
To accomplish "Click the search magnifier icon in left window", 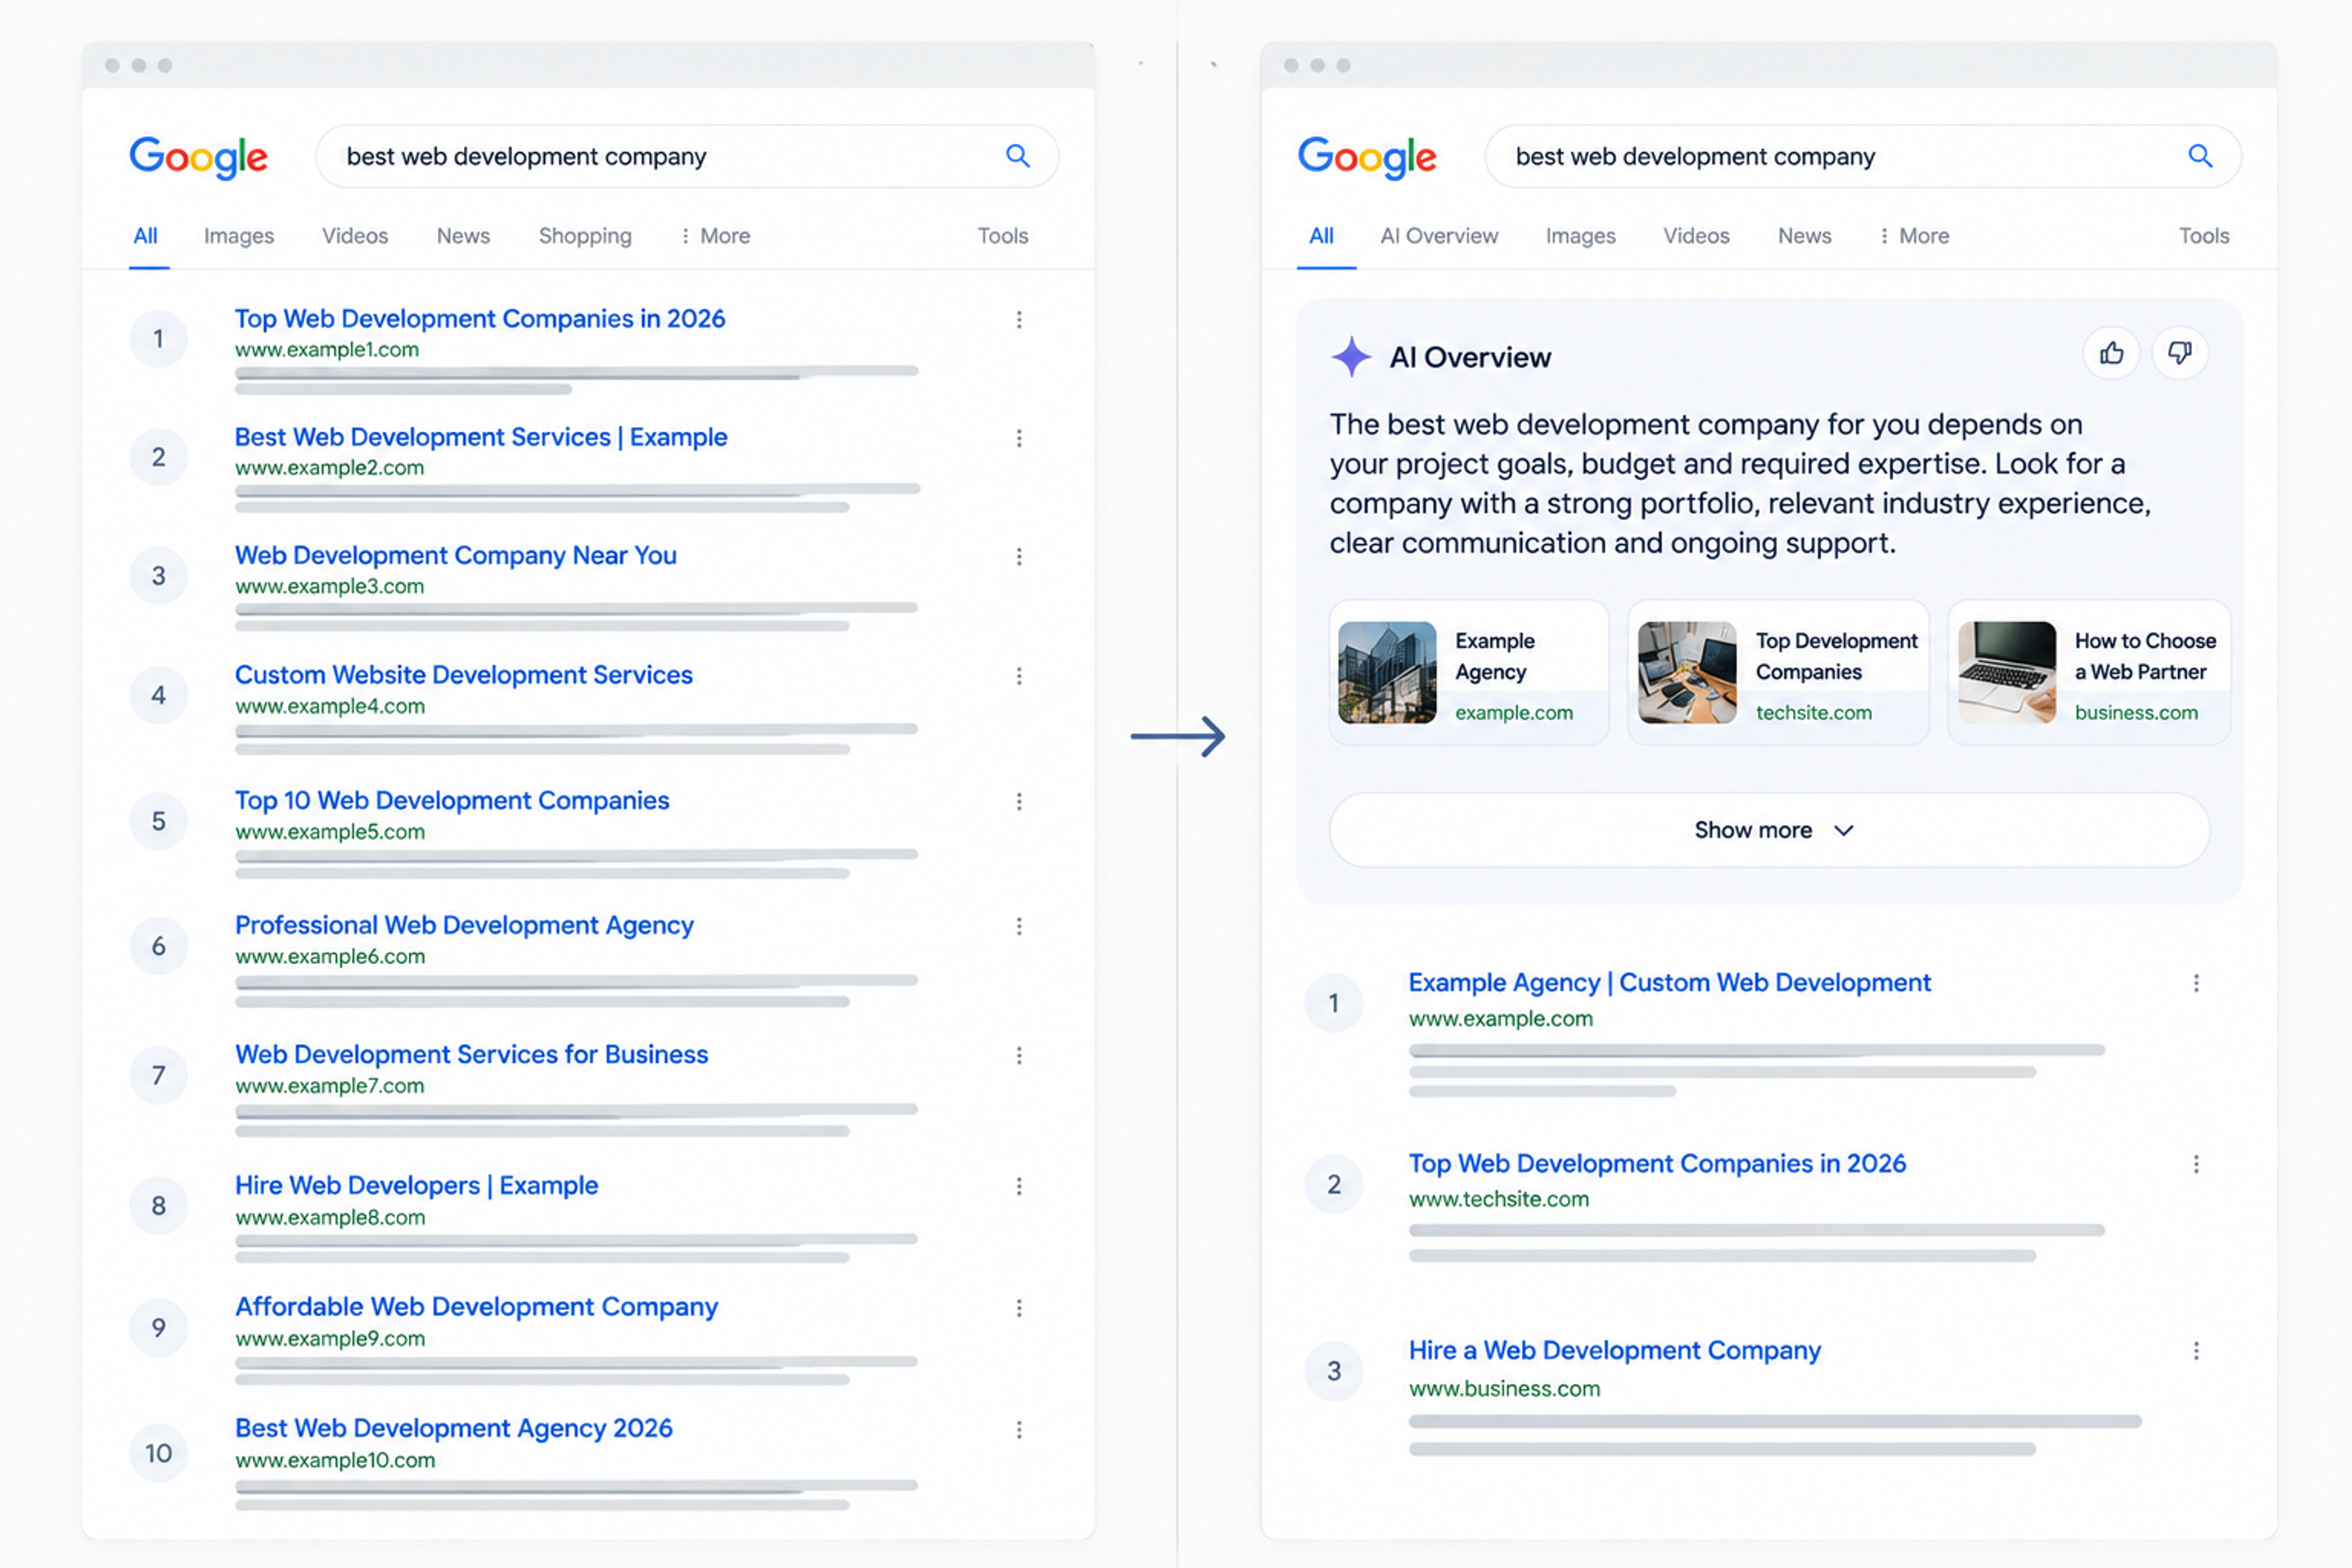I will point(1017,156).
